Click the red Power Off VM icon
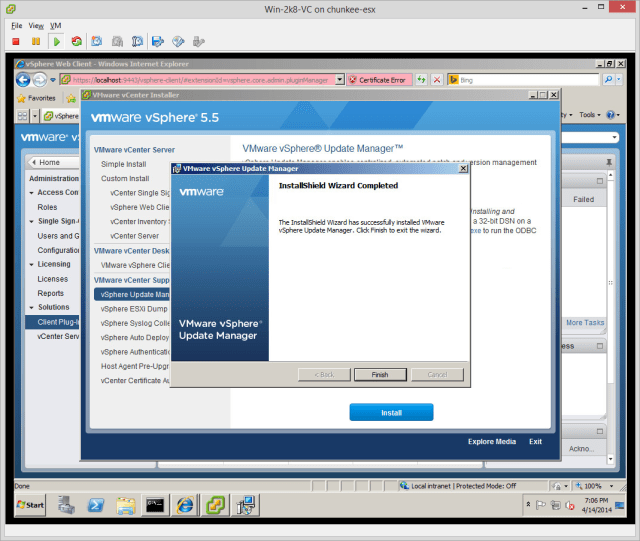Screen dimensions: 640x541 point(16,41)
